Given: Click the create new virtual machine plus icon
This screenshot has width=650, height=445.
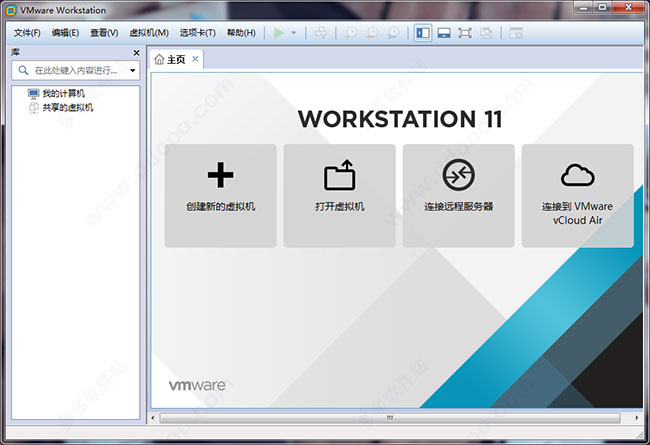Looking at the screenshot, I should pos(220,176).
